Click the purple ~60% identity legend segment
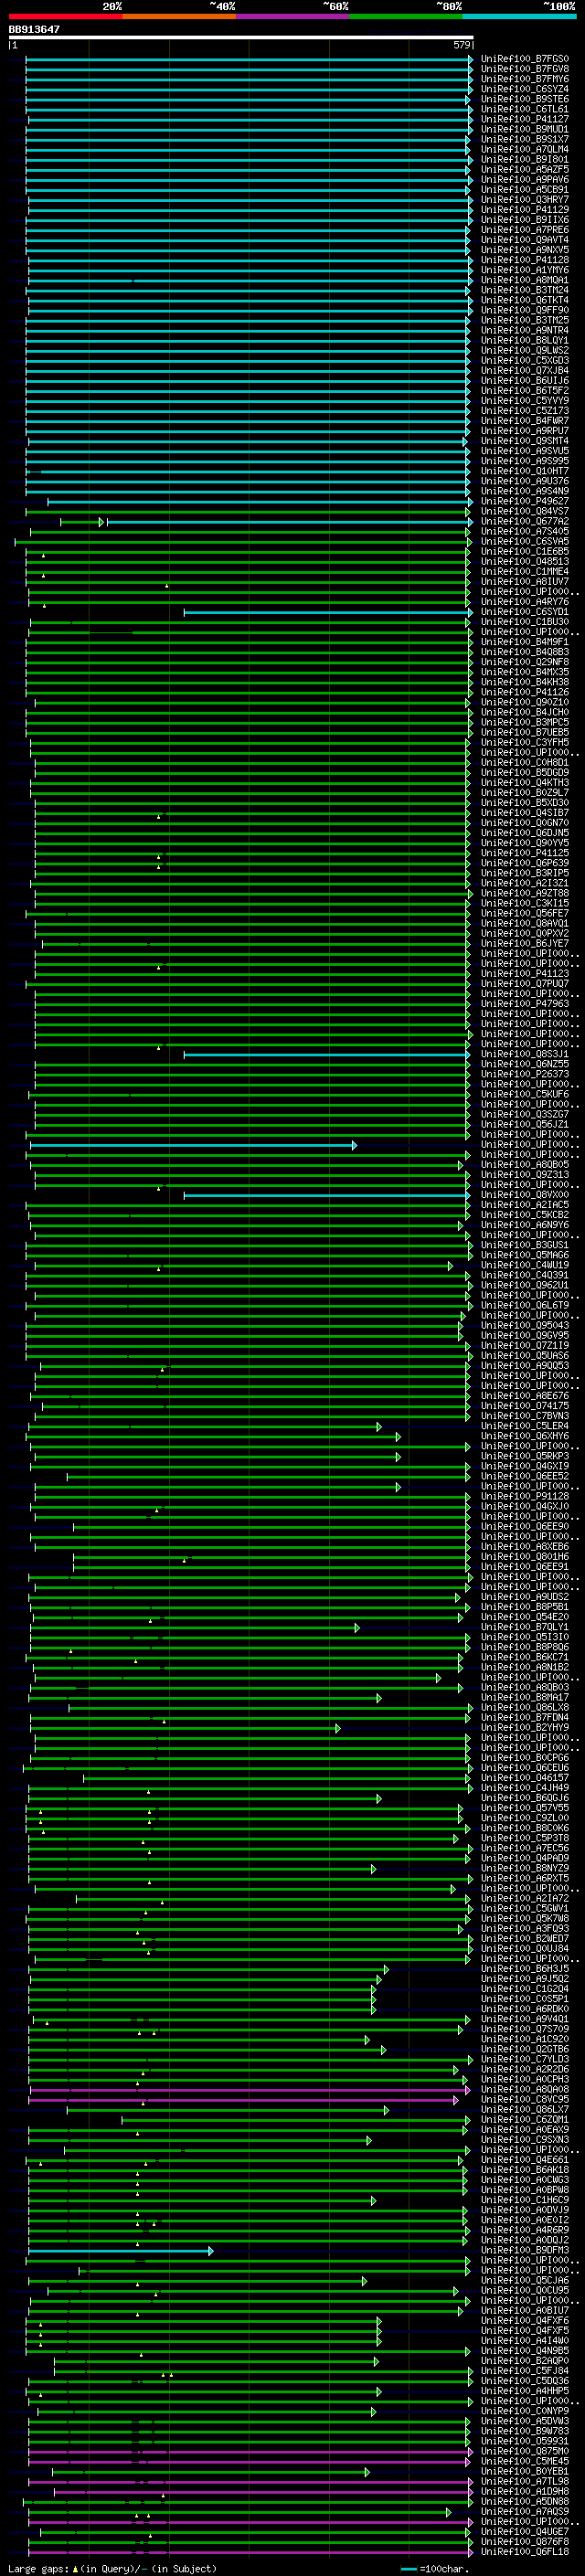The height and width of the screenshot is (2576, 585). (293, 16)
